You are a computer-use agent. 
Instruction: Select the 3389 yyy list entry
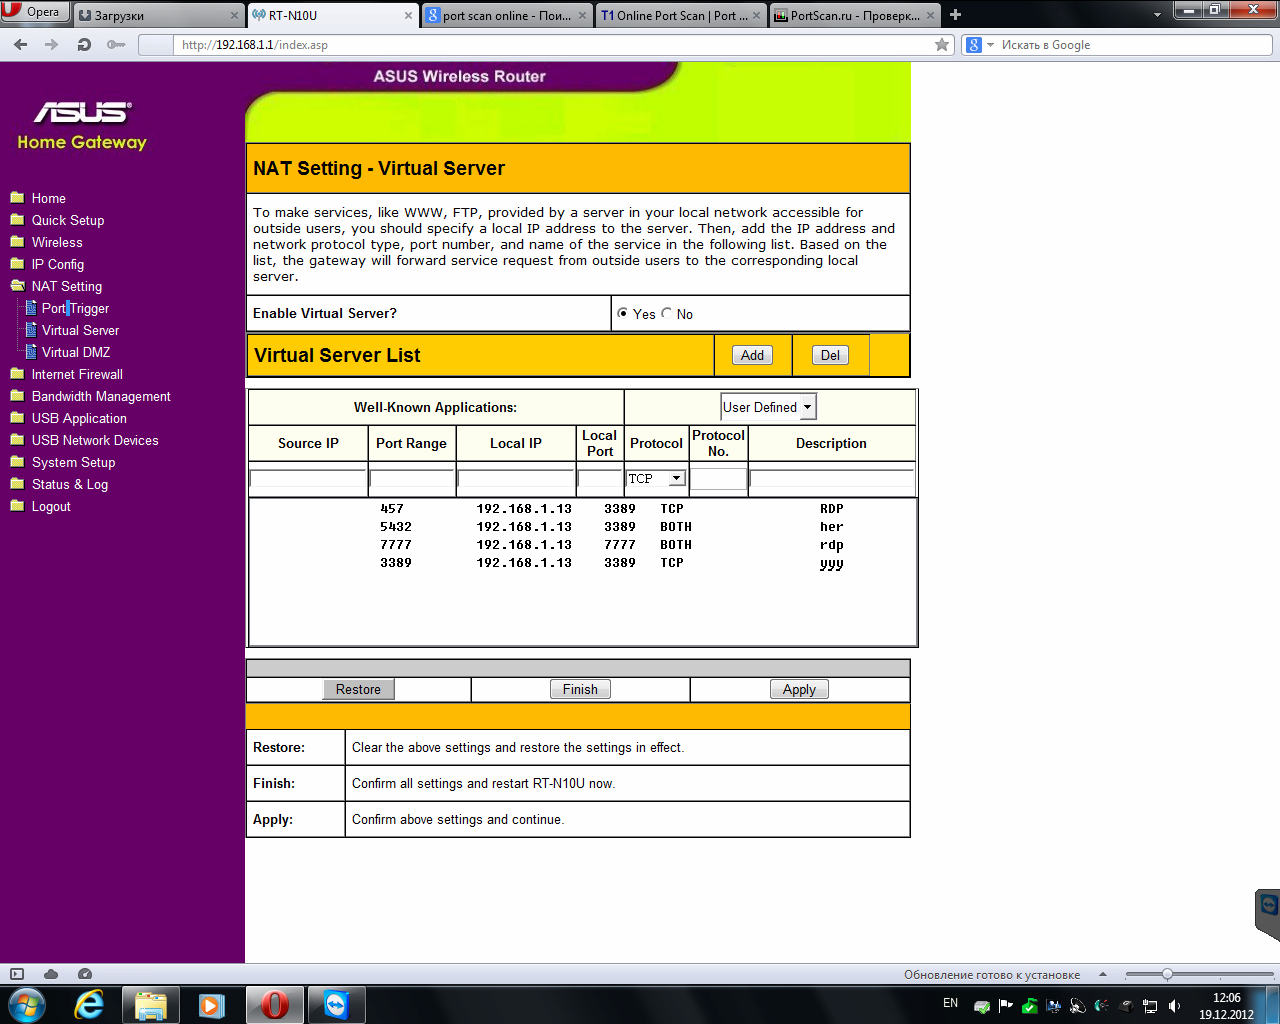(582, 563)
